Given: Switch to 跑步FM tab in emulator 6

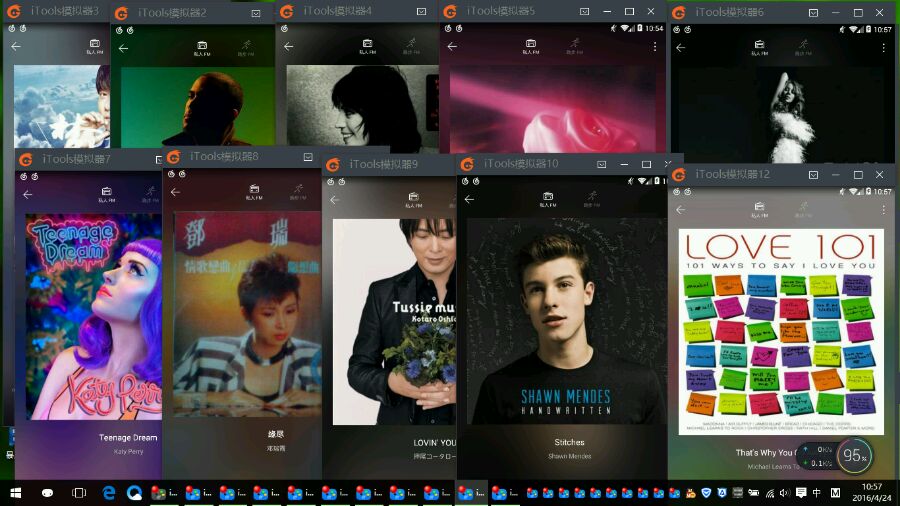Looking at the screenshot, I should pos(803,48).
